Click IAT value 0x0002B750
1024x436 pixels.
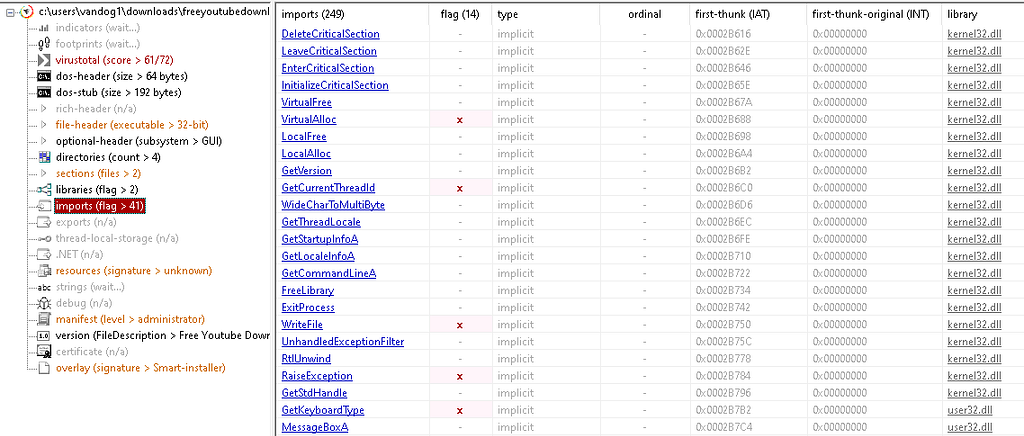pyautogui.click(x=722, y=324)
